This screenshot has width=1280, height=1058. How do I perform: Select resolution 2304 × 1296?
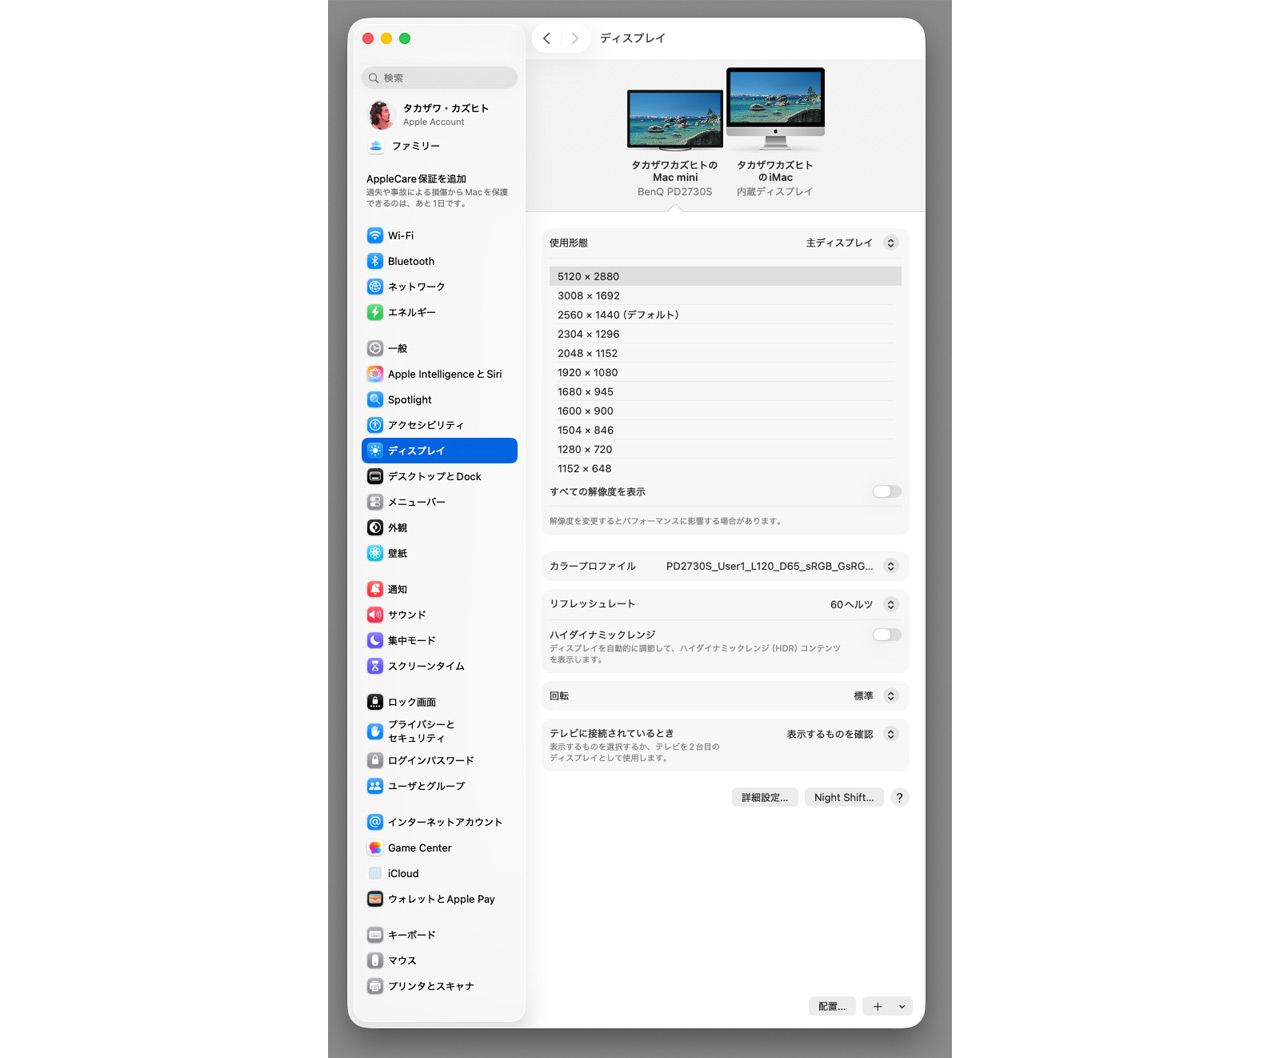725,334
